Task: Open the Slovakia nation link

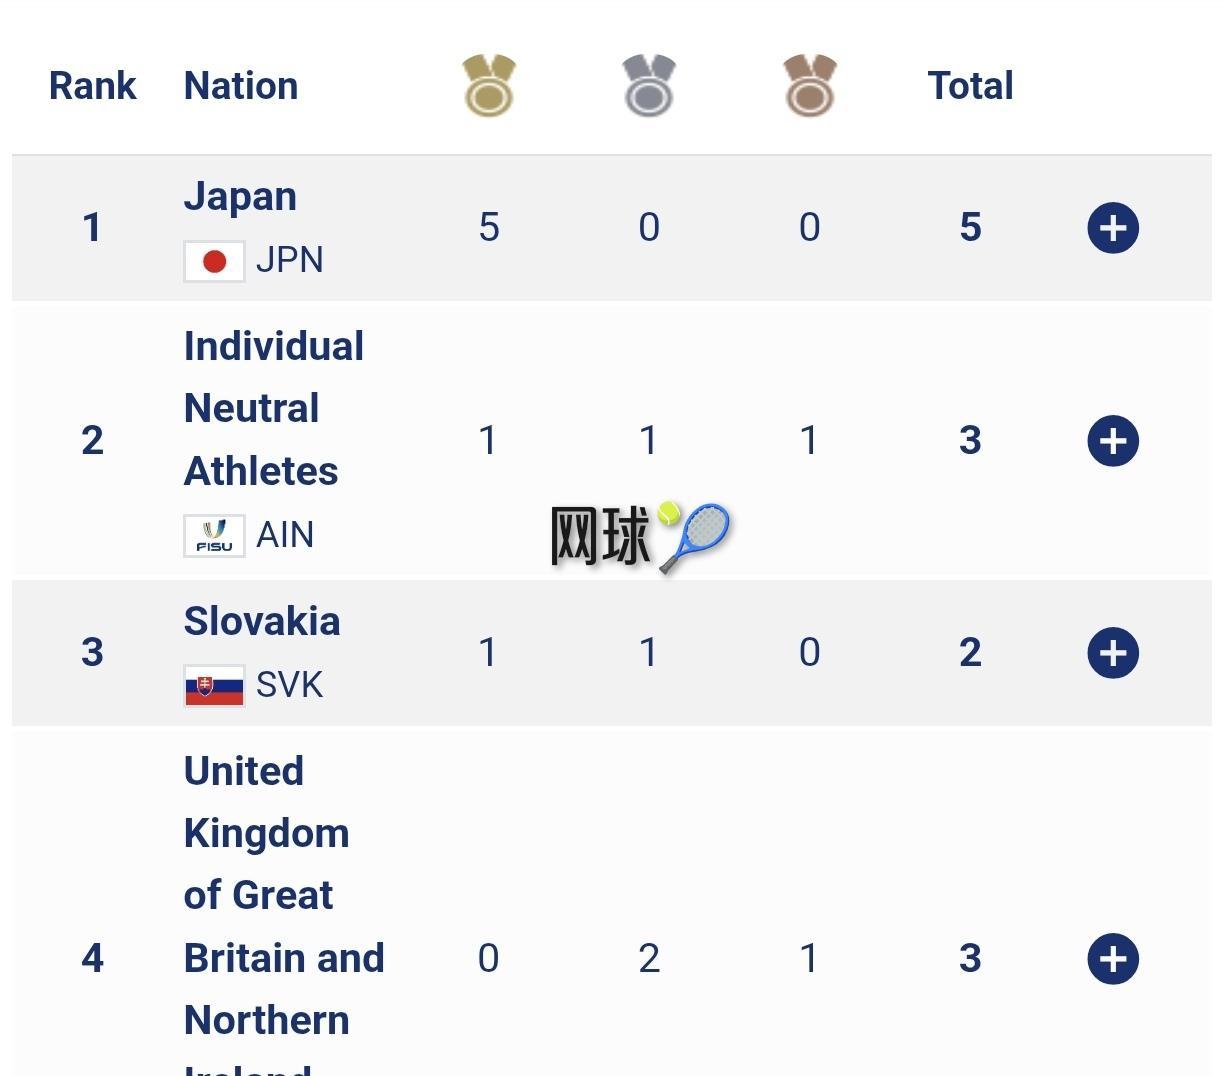Action: point(262,622)
